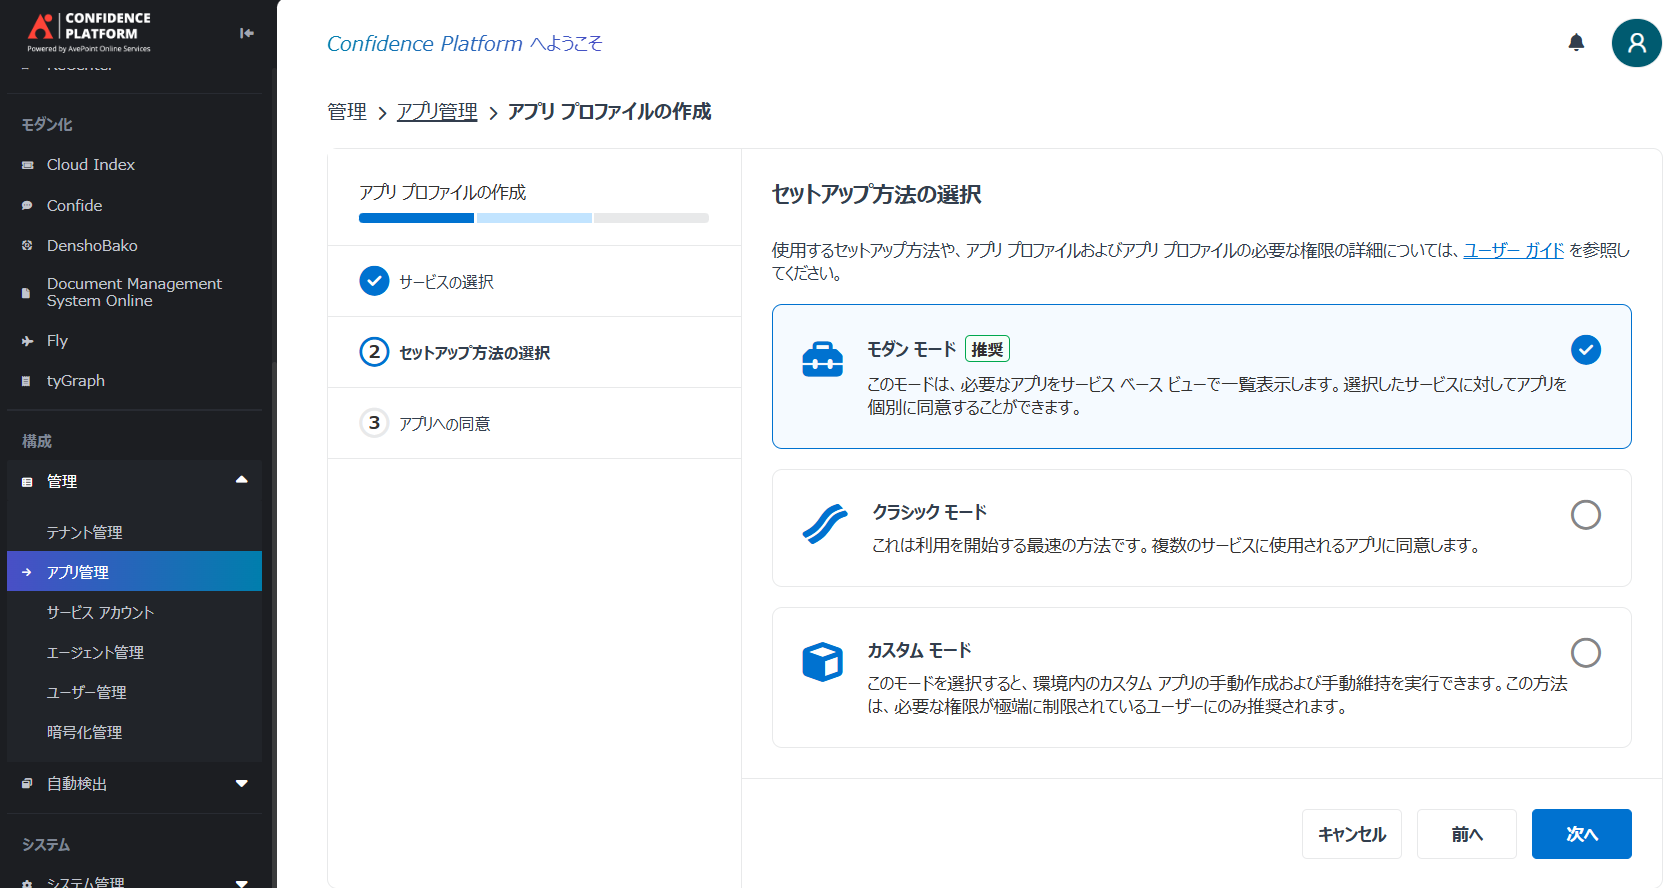1679x888 pixels.
Task: Collapse the 管理 menu section
Action: pos(241,481)
